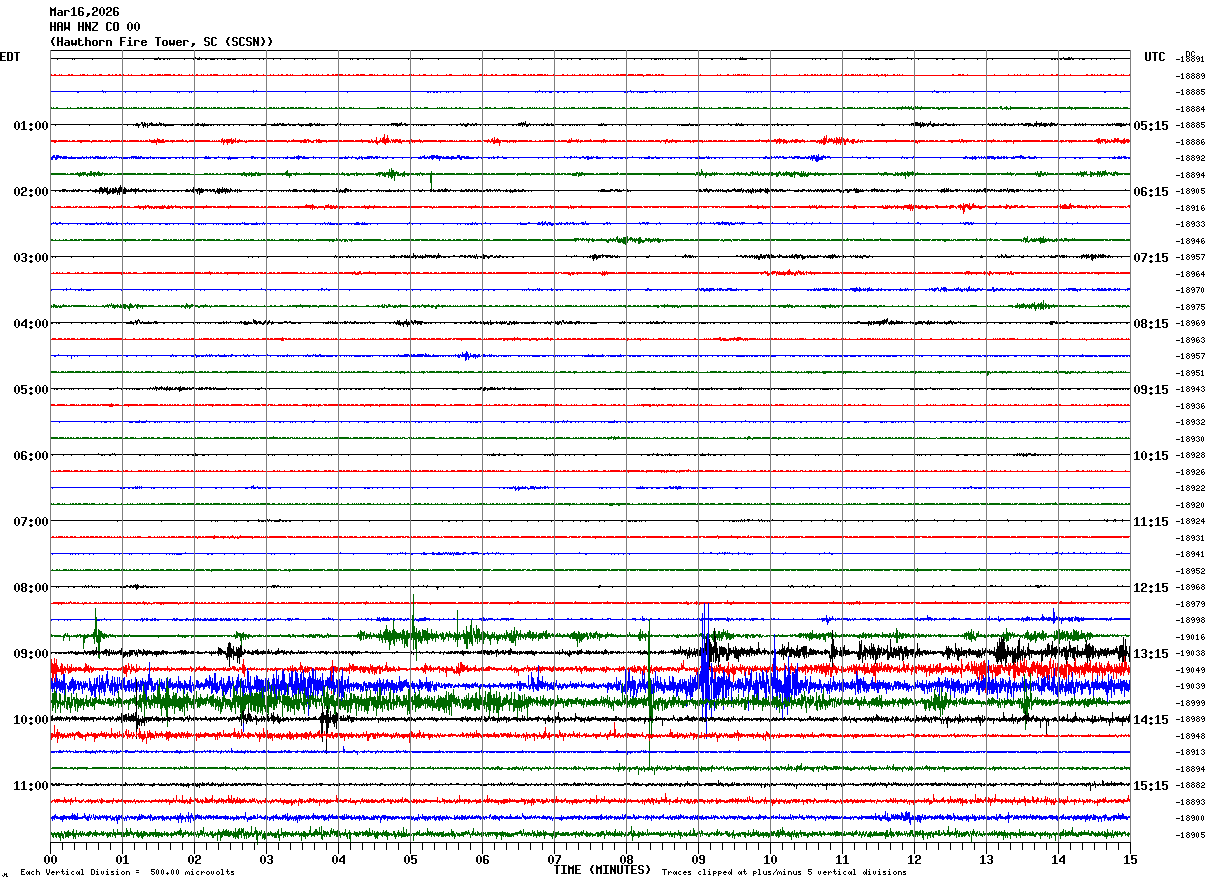
Task: Select the 06:00 EDT row label
Action: point(30,456)
